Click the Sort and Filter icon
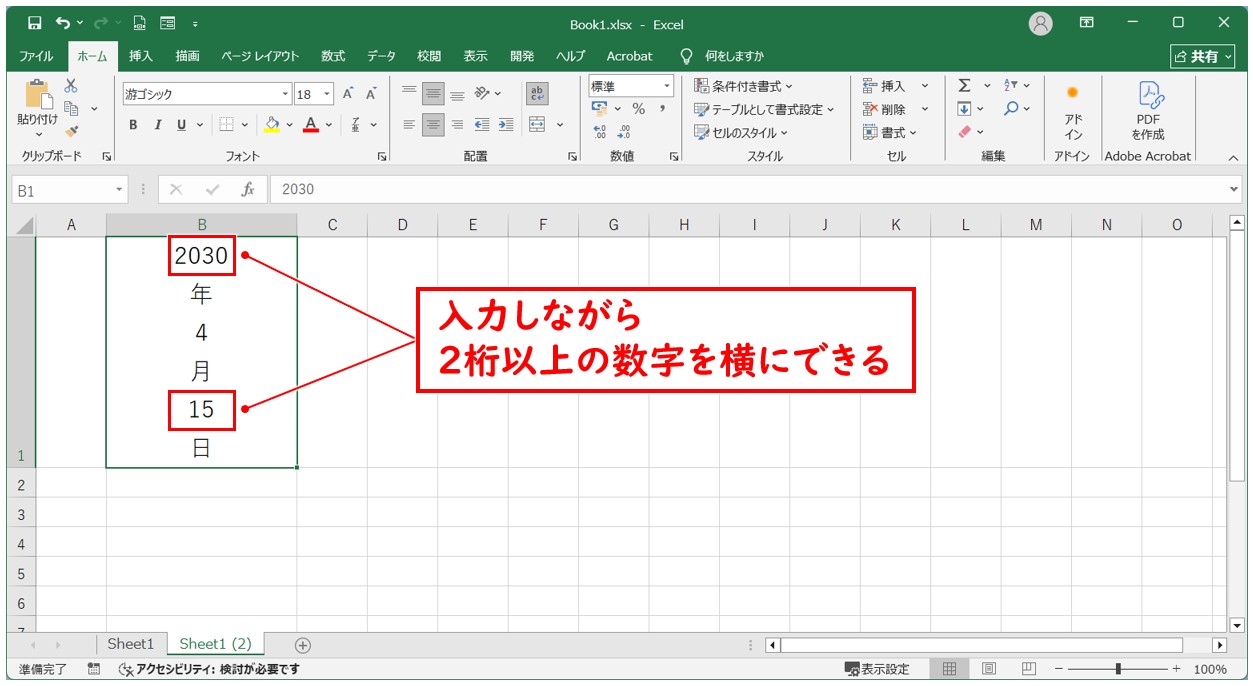This screenshot has width=1253, height=686. coord(1011,86)
